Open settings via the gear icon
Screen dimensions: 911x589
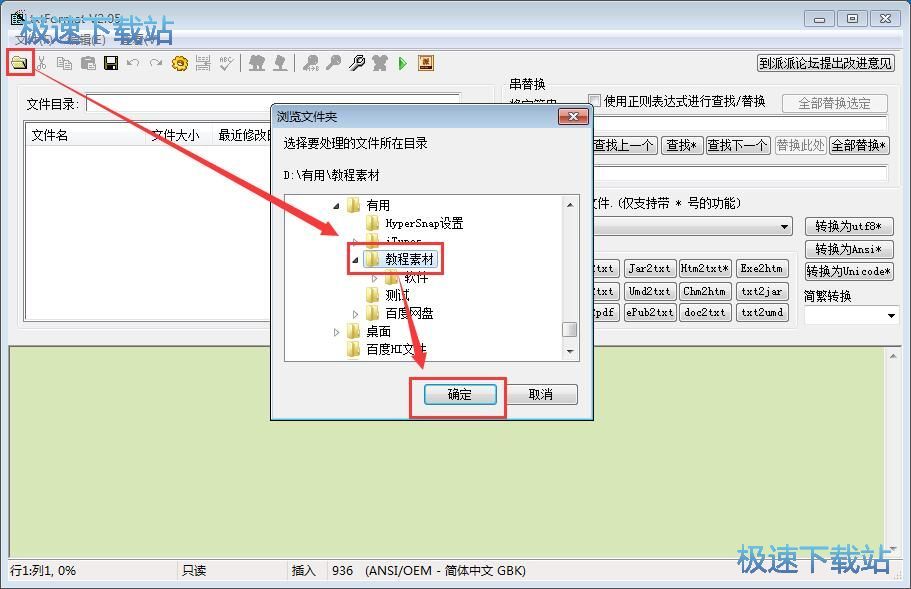coord(180,62)
